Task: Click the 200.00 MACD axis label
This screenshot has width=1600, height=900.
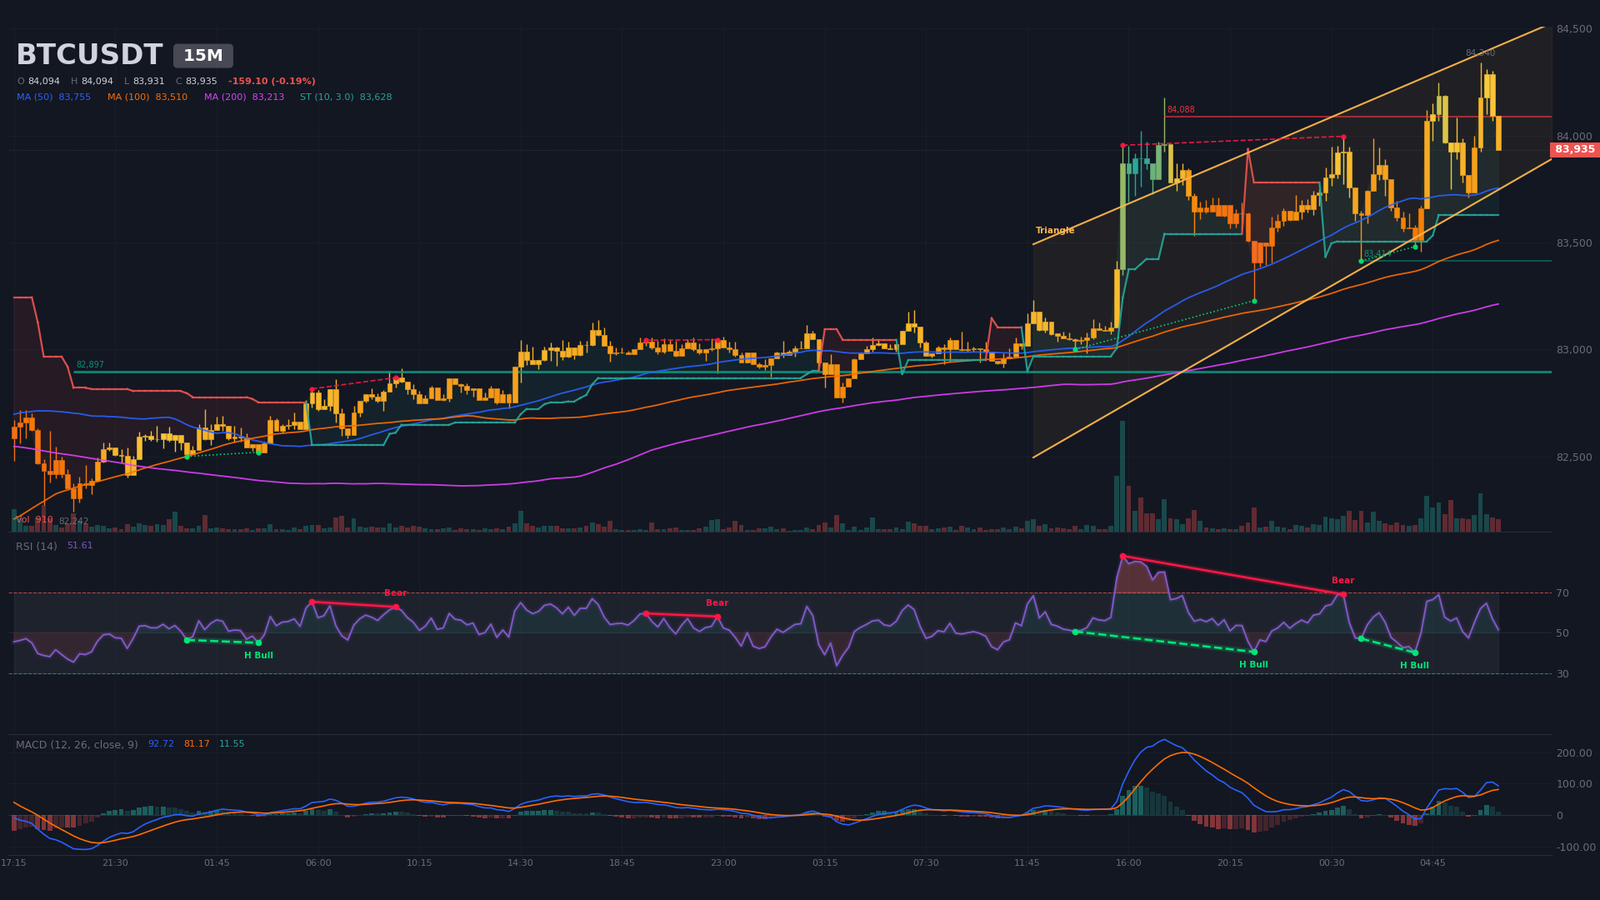Action: point(1574,753)
